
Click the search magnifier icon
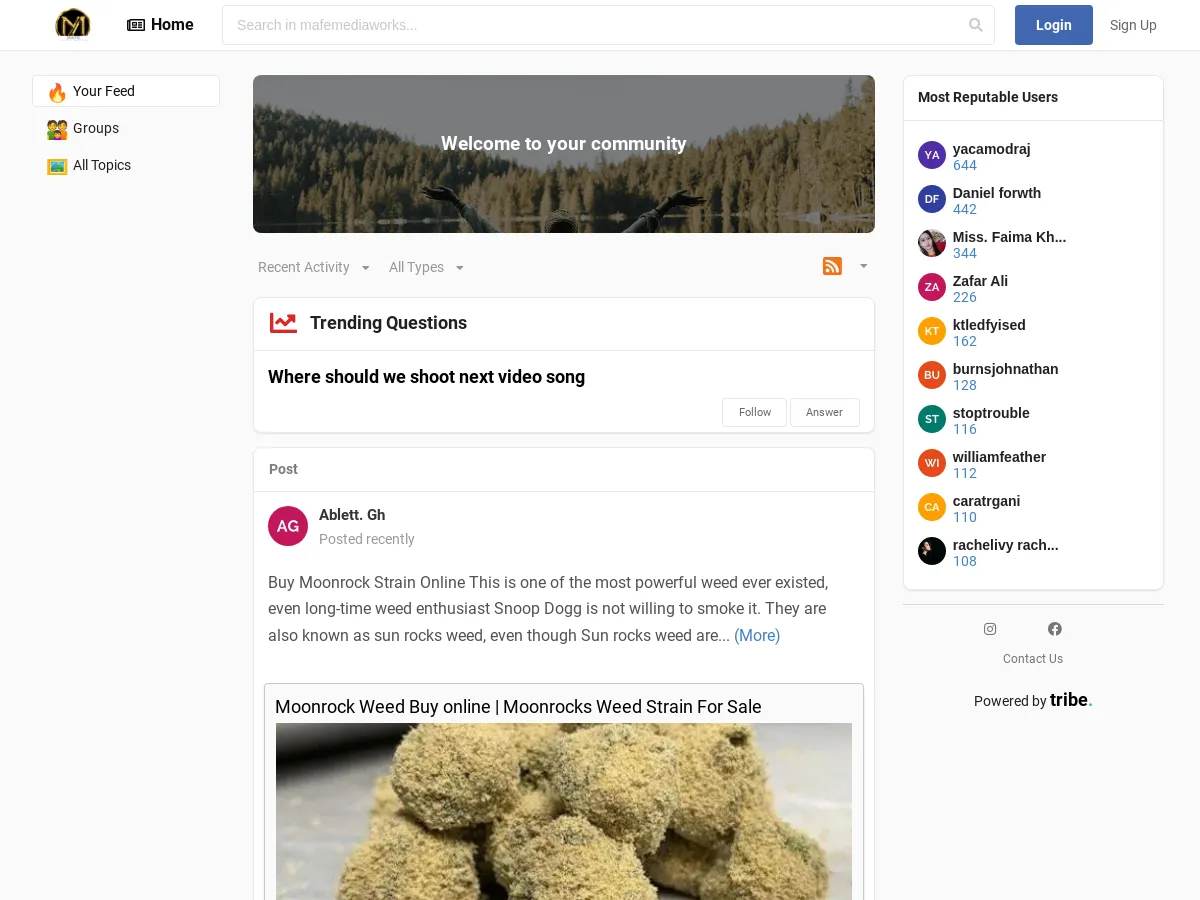tap(975, 25)
